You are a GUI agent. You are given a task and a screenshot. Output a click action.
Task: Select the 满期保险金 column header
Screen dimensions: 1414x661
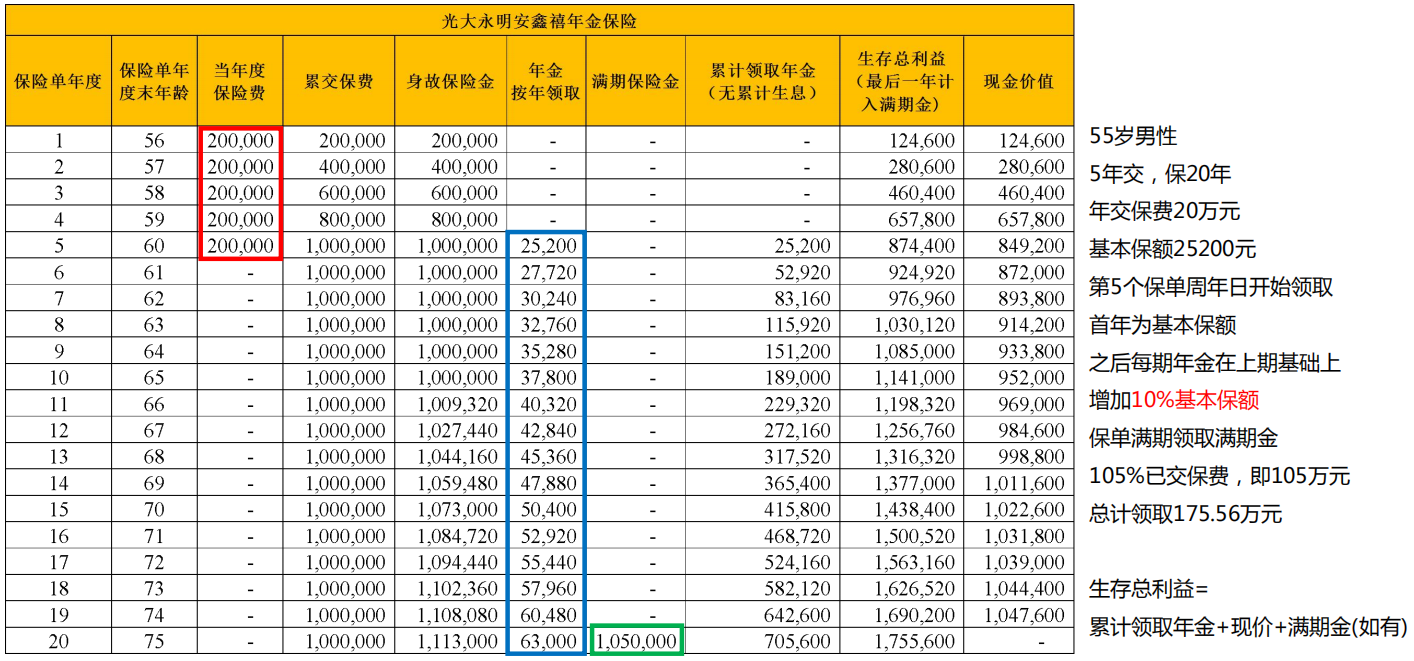pyautogui.click(x=635, y=82)
